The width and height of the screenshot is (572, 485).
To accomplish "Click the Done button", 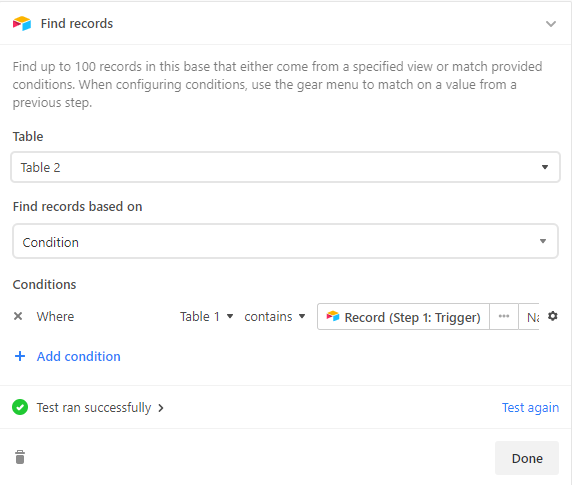I will (x=527, y=458).
